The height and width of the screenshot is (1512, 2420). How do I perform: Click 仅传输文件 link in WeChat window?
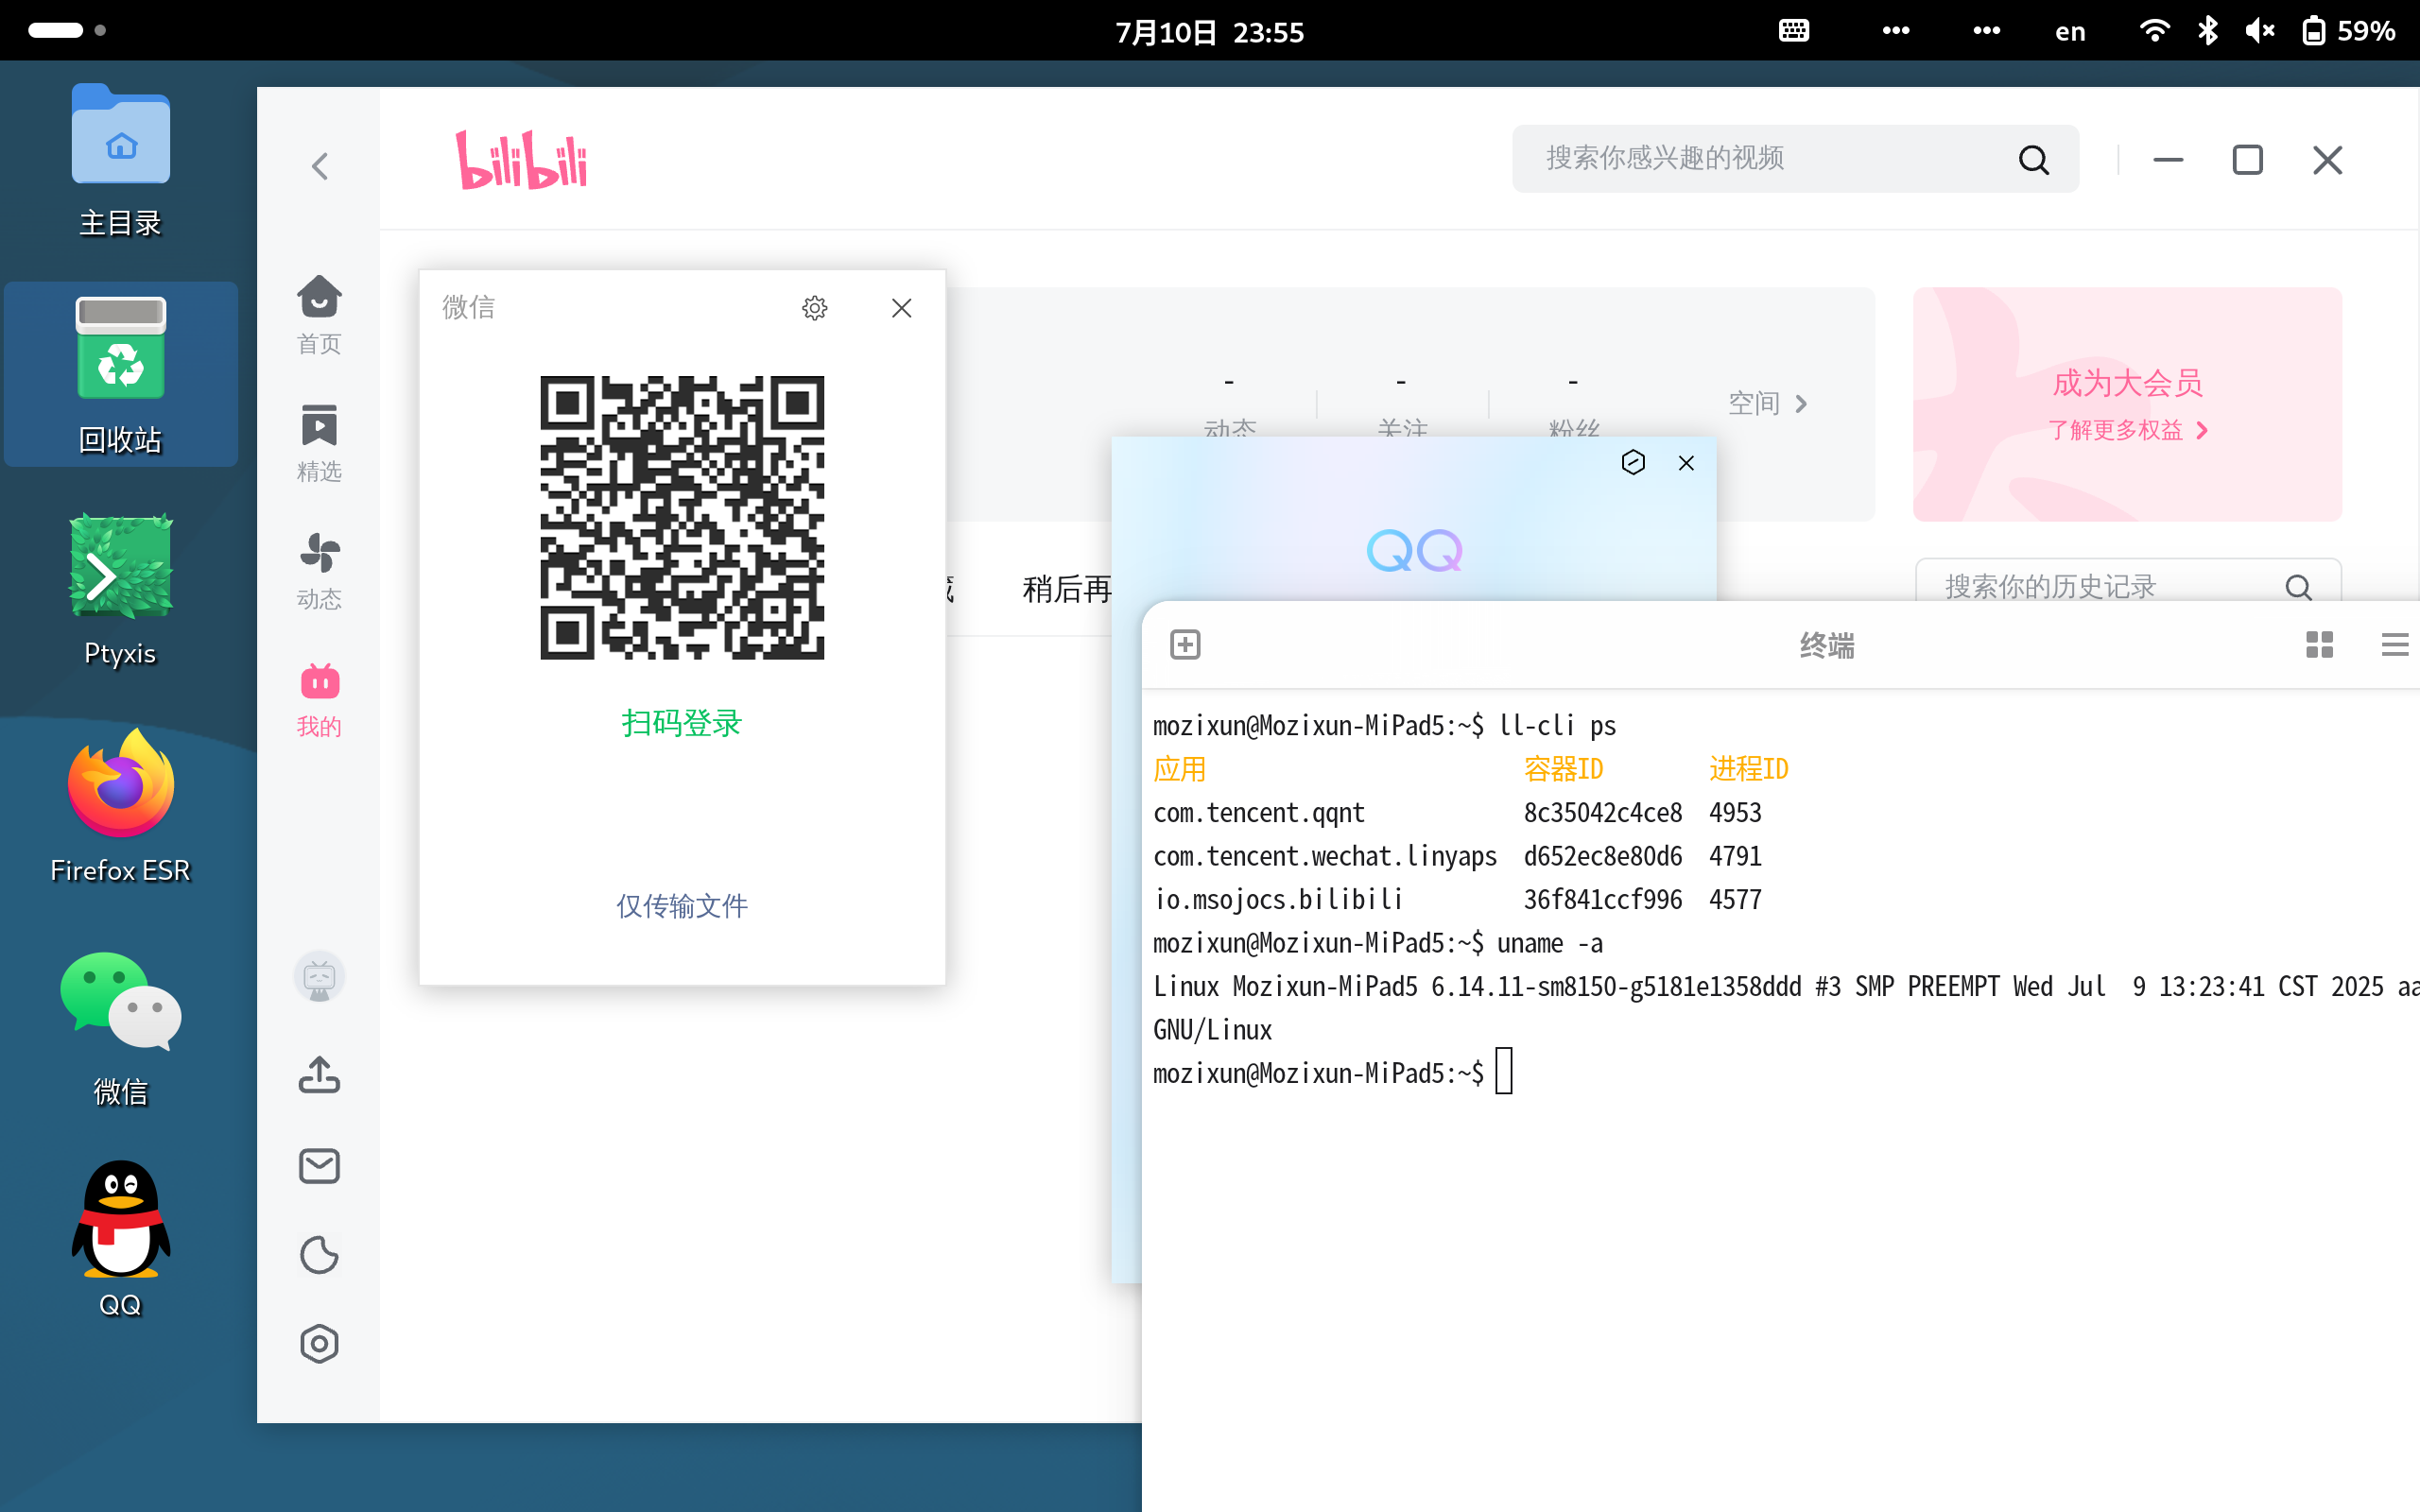click(682, 906)
